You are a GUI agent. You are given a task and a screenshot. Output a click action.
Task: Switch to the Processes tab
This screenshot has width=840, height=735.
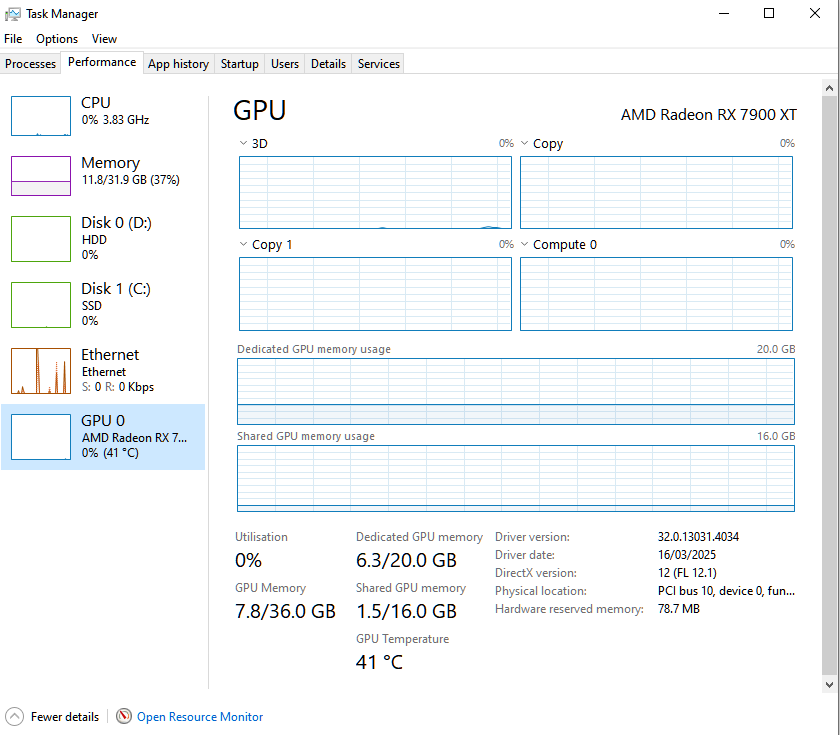click(x=31, y=64)
